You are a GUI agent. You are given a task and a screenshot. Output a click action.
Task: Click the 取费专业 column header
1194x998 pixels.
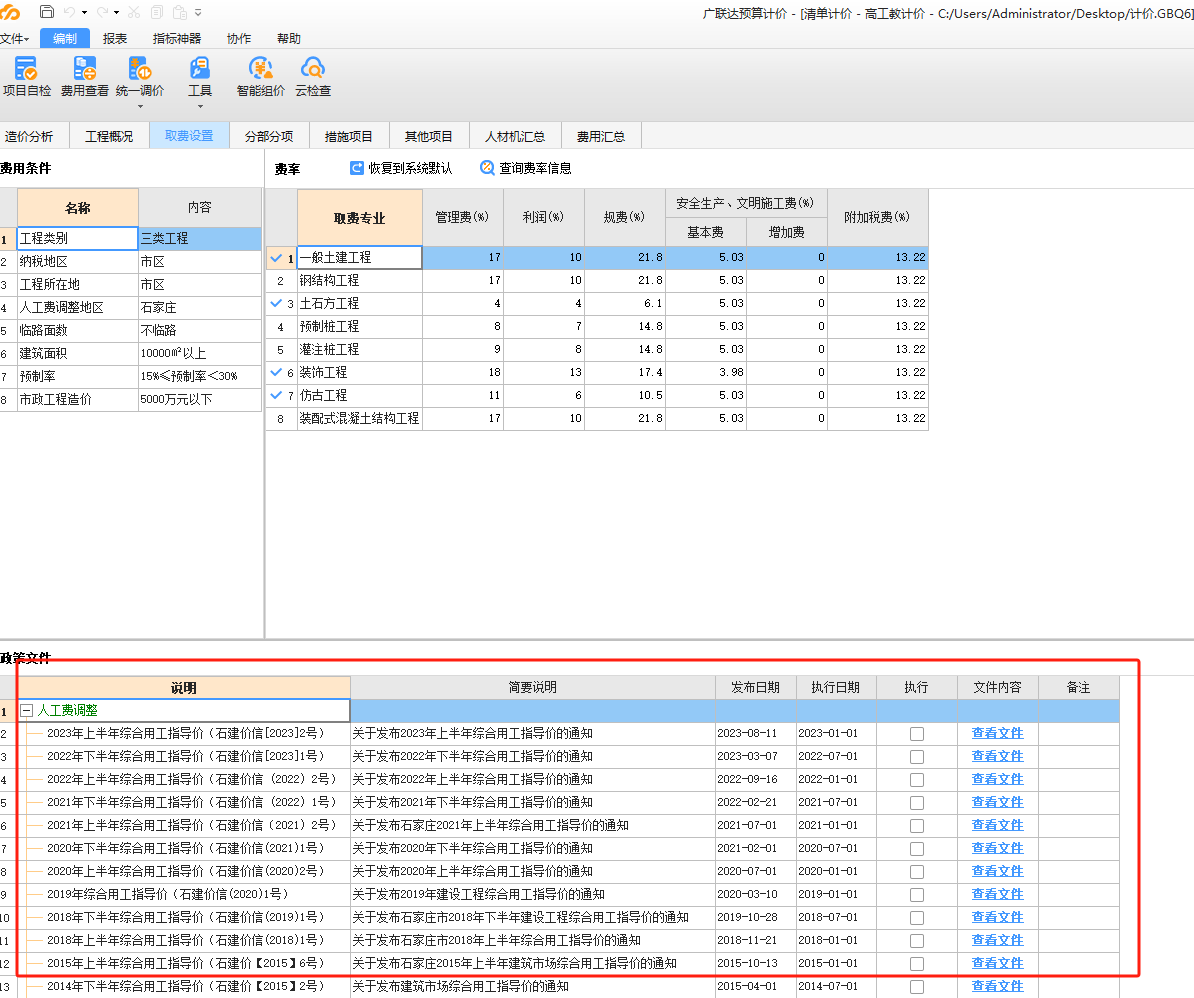359,218
